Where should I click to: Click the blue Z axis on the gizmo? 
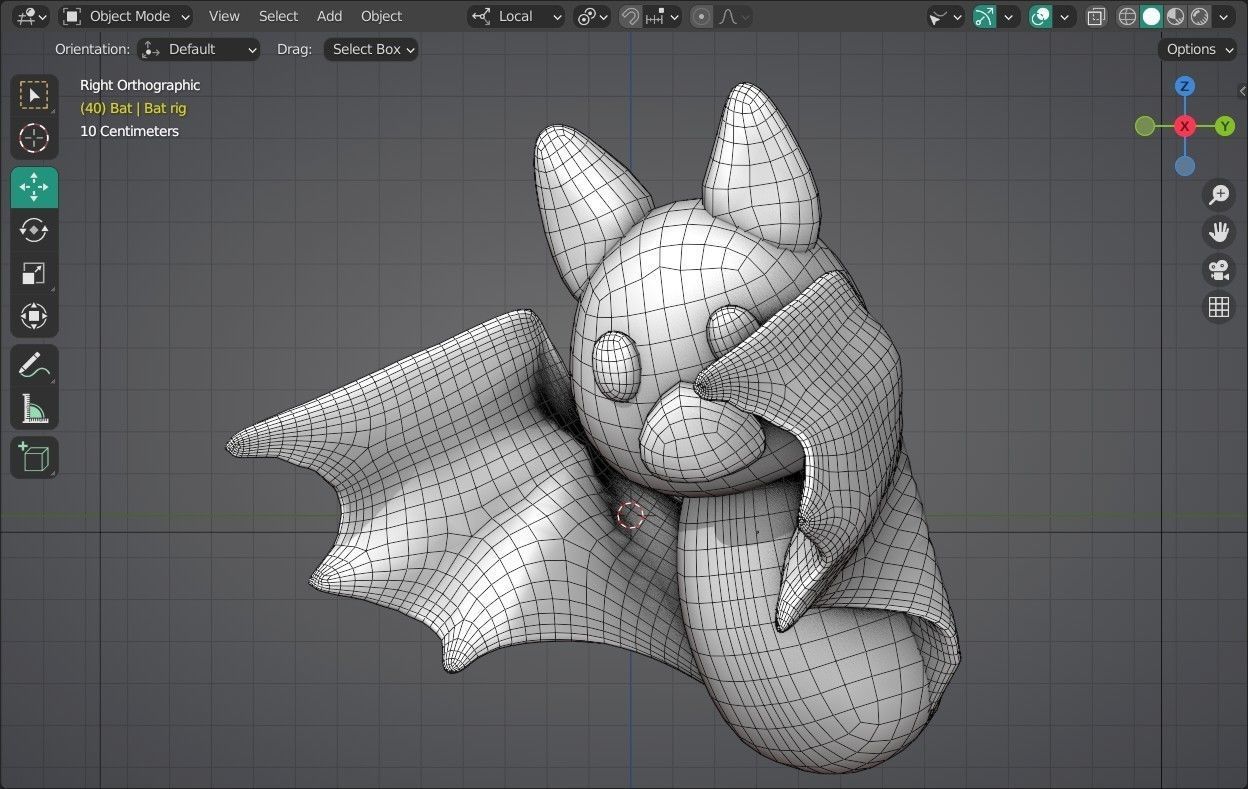1185,86
